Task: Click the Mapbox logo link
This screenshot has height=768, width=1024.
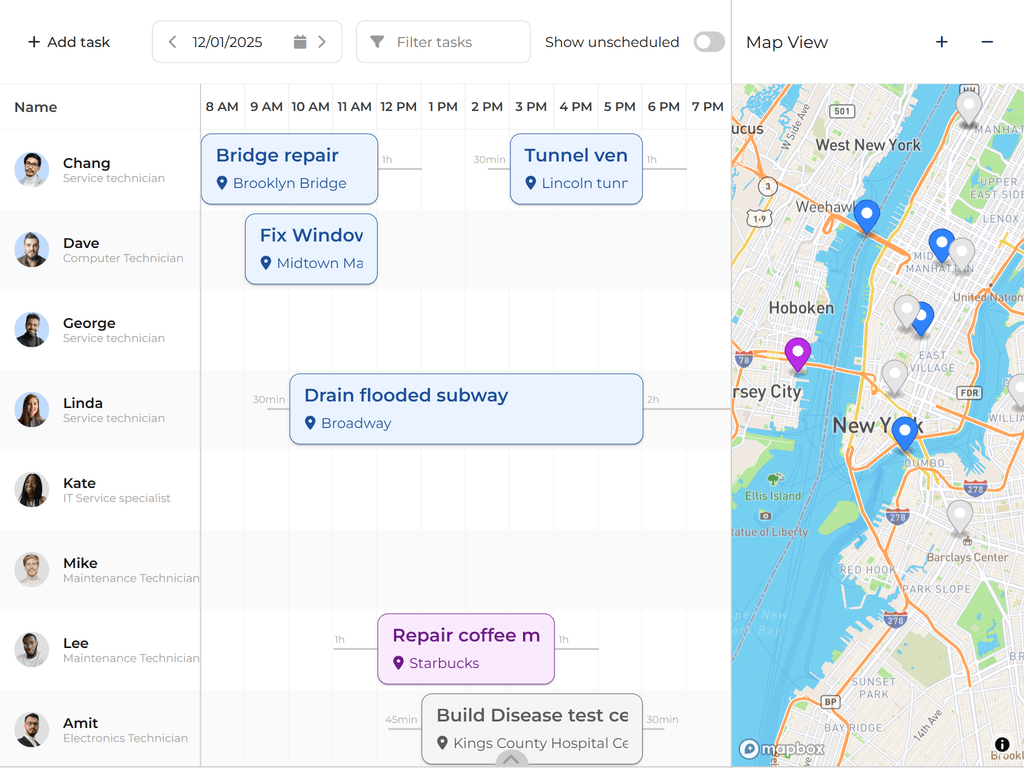Action: 782,749
